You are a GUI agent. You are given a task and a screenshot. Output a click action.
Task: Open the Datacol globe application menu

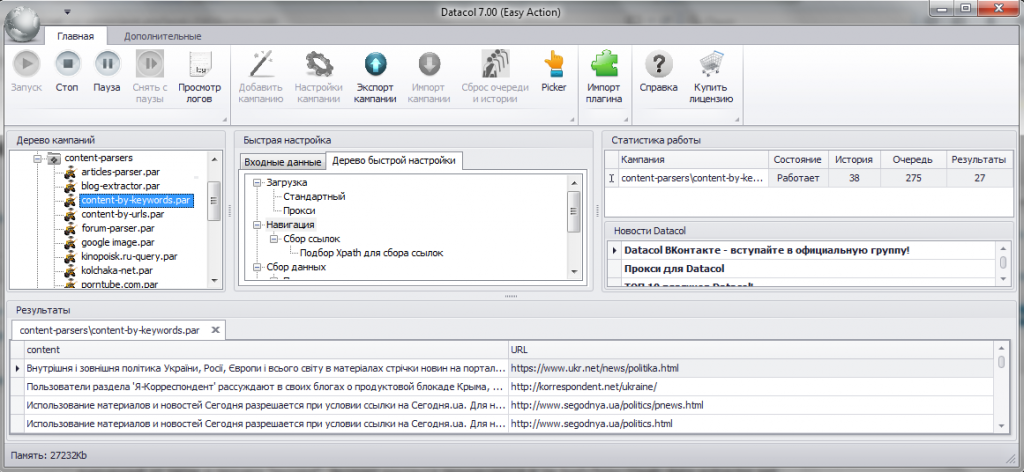(x=23, y=24)
